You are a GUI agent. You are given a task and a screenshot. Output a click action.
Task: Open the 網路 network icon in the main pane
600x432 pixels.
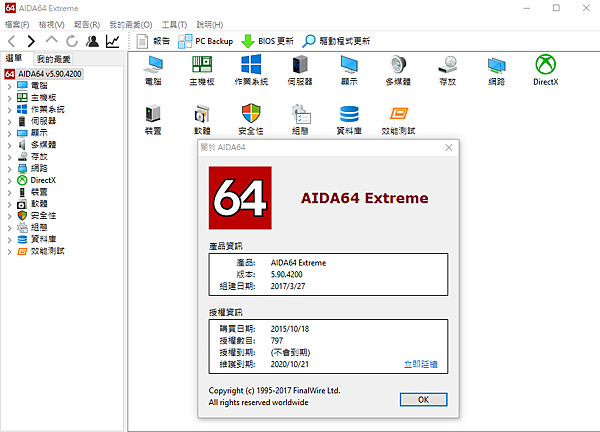(496, 70)
